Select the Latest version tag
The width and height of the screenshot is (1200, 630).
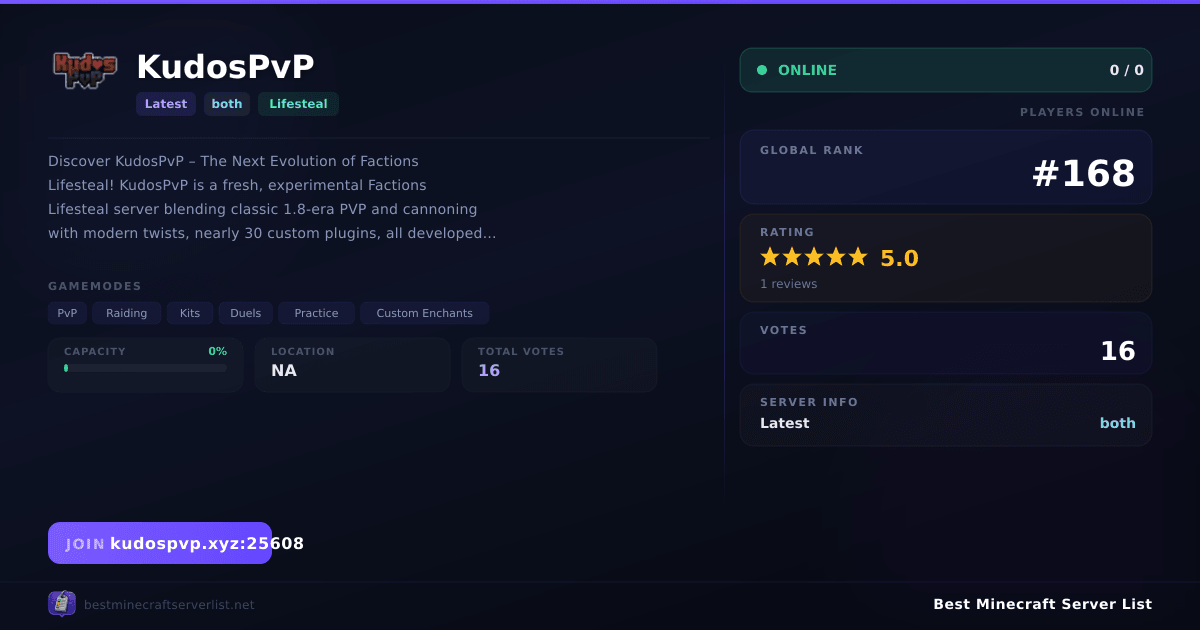coord(166,104)
